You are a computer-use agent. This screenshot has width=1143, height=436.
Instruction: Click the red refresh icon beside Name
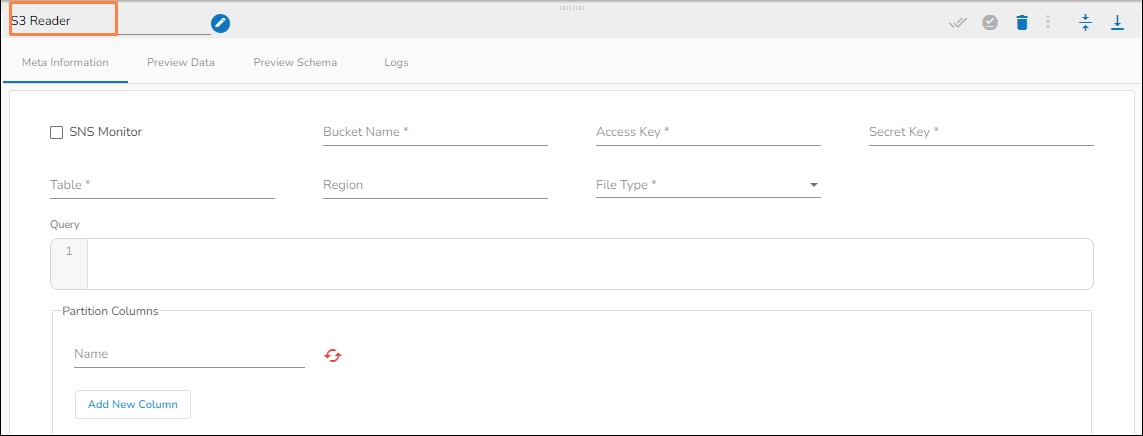[333, 355]
